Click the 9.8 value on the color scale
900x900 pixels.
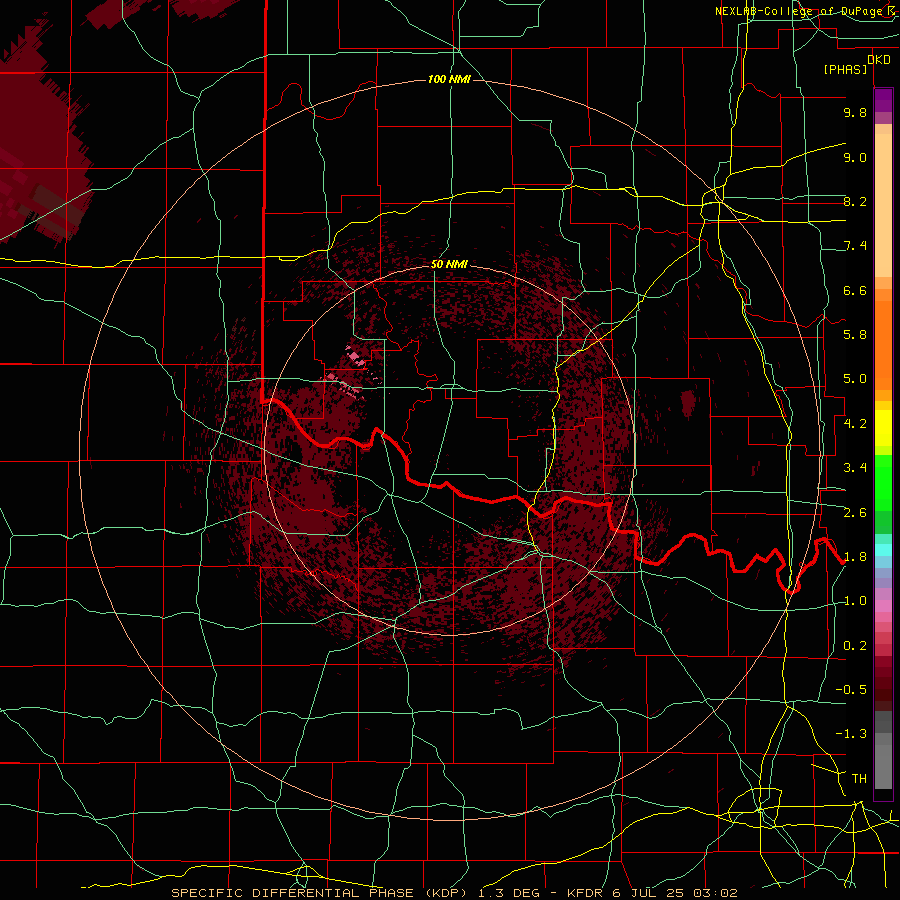pos(855,112)
